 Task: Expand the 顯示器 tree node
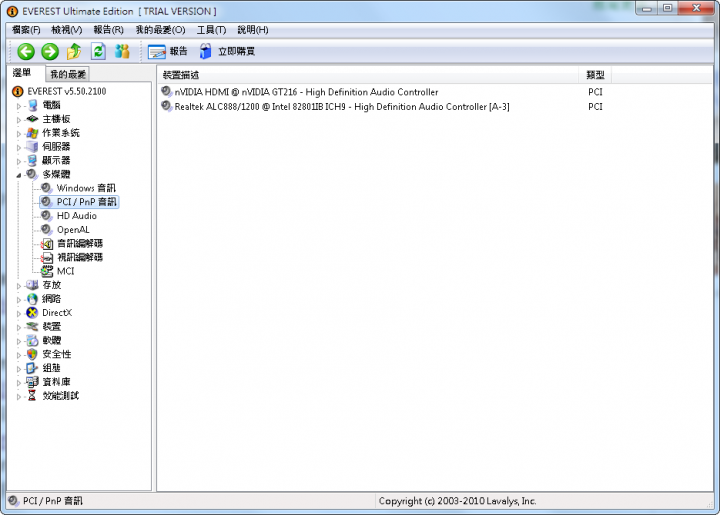[19, 161]
